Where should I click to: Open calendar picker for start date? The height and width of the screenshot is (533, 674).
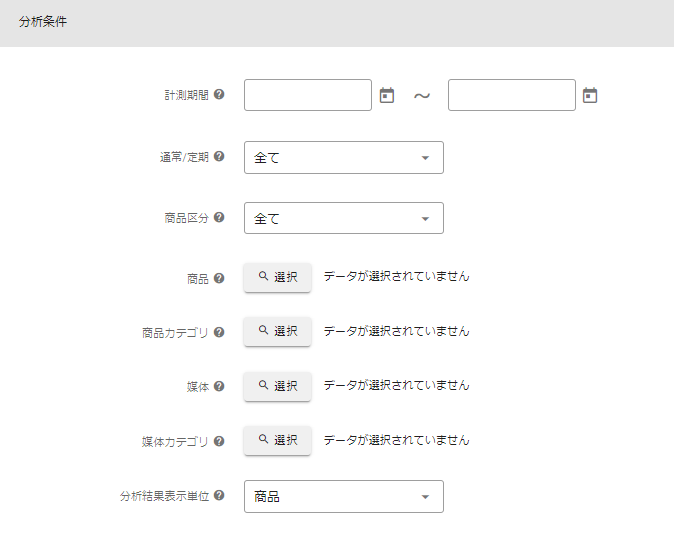(x=387, y=96)
